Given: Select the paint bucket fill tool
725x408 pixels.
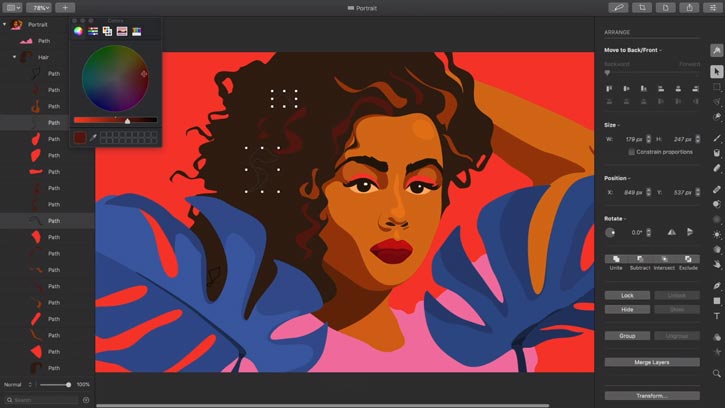Looking at the screenshot, I should pyautogui.click(x=717, y=153).
